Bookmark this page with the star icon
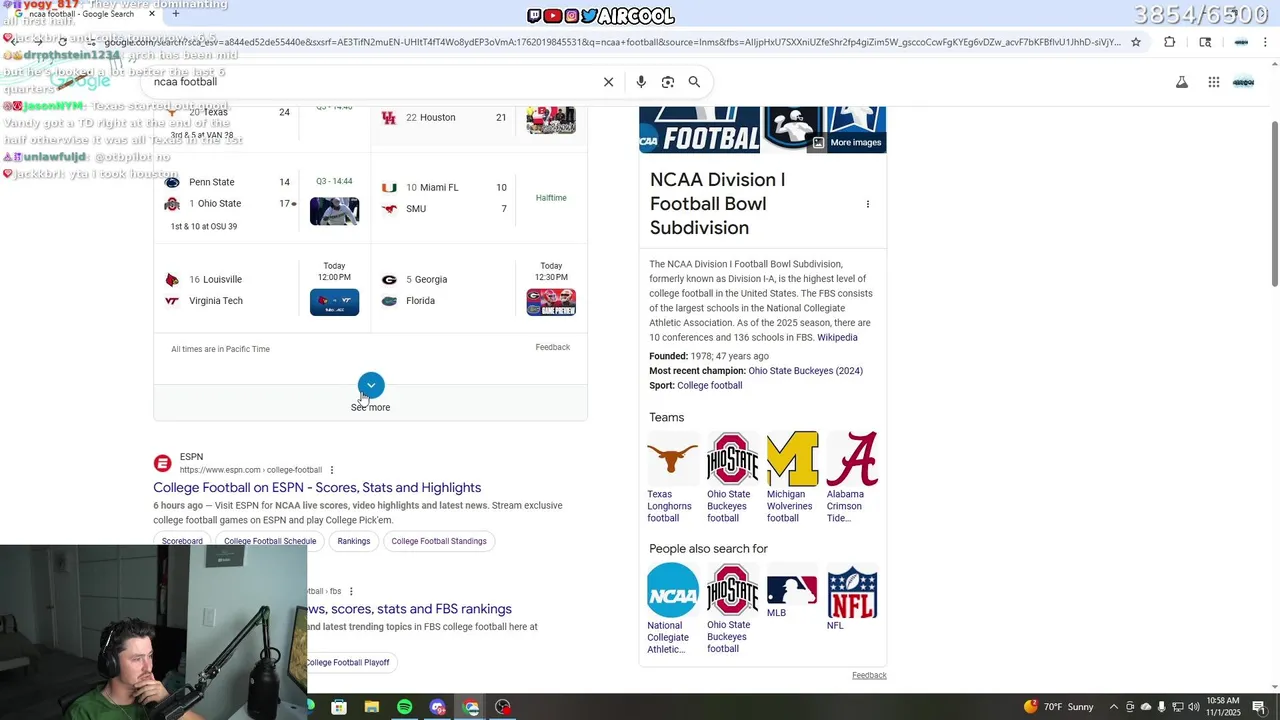The width and height of the screenshot is (1280, 720). [1136, 42]
